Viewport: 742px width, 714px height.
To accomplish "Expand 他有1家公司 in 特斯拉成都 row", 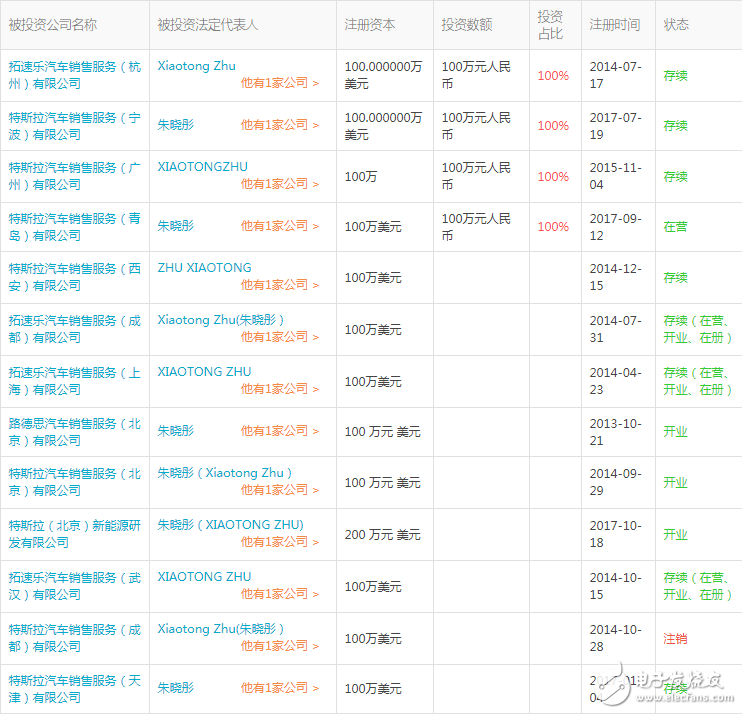I will tap(280, 646).
